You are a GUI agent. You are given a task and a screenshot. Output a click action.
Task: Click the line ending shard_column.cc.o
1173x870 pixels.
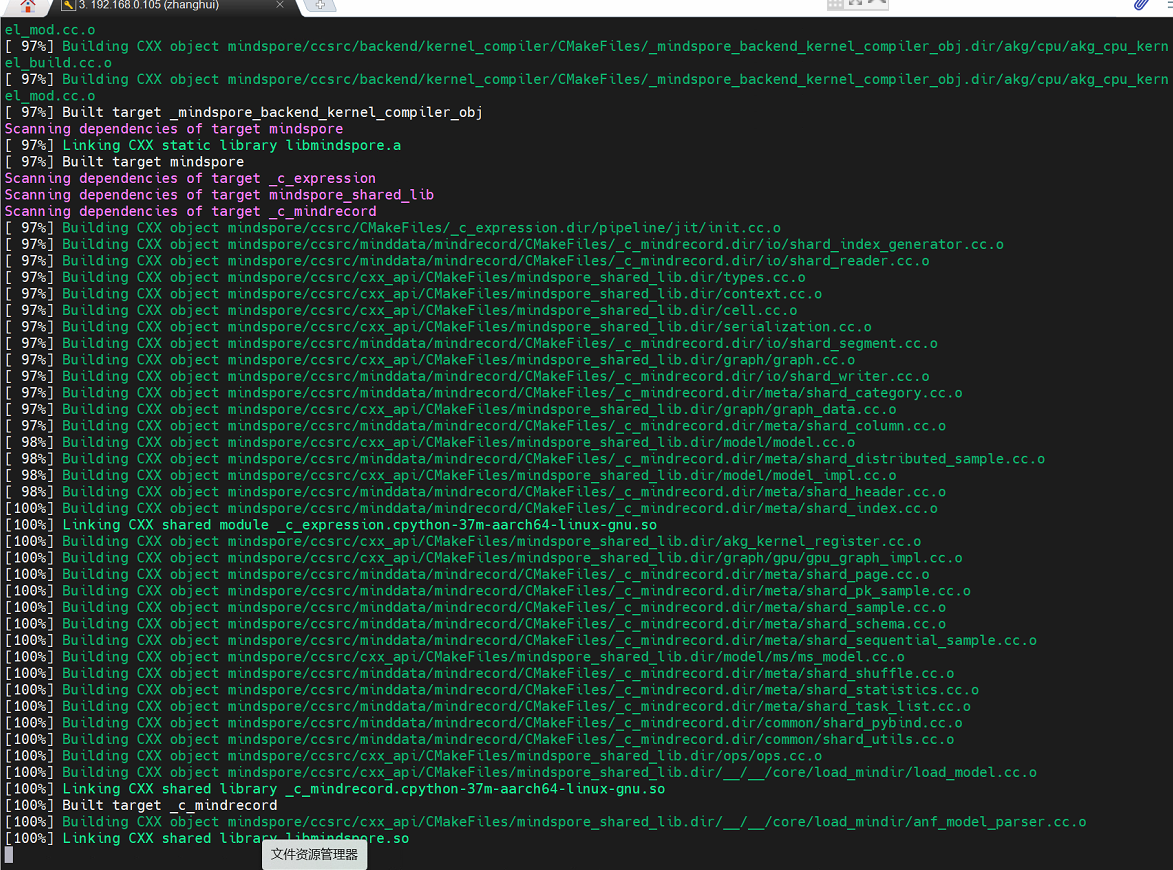click(x=475, y=425)
